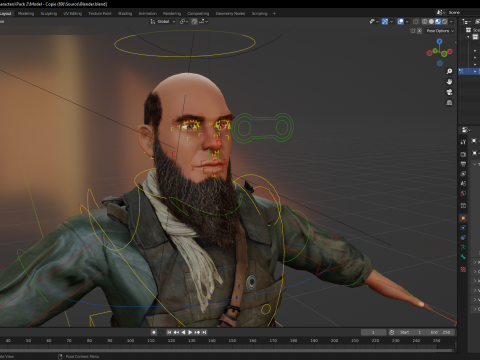
Task: Click the Scene name field
Action: click(464, 12)
